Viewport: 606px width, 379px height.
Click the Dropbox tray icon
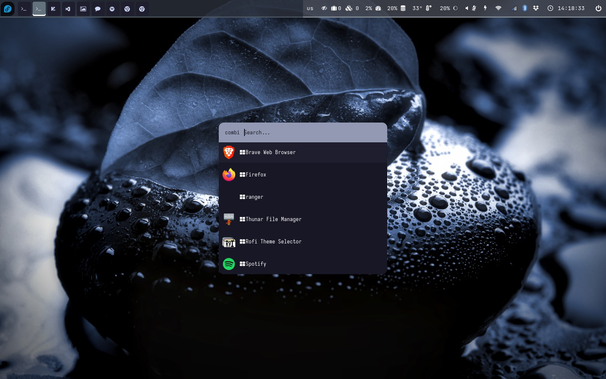[536, 8]
